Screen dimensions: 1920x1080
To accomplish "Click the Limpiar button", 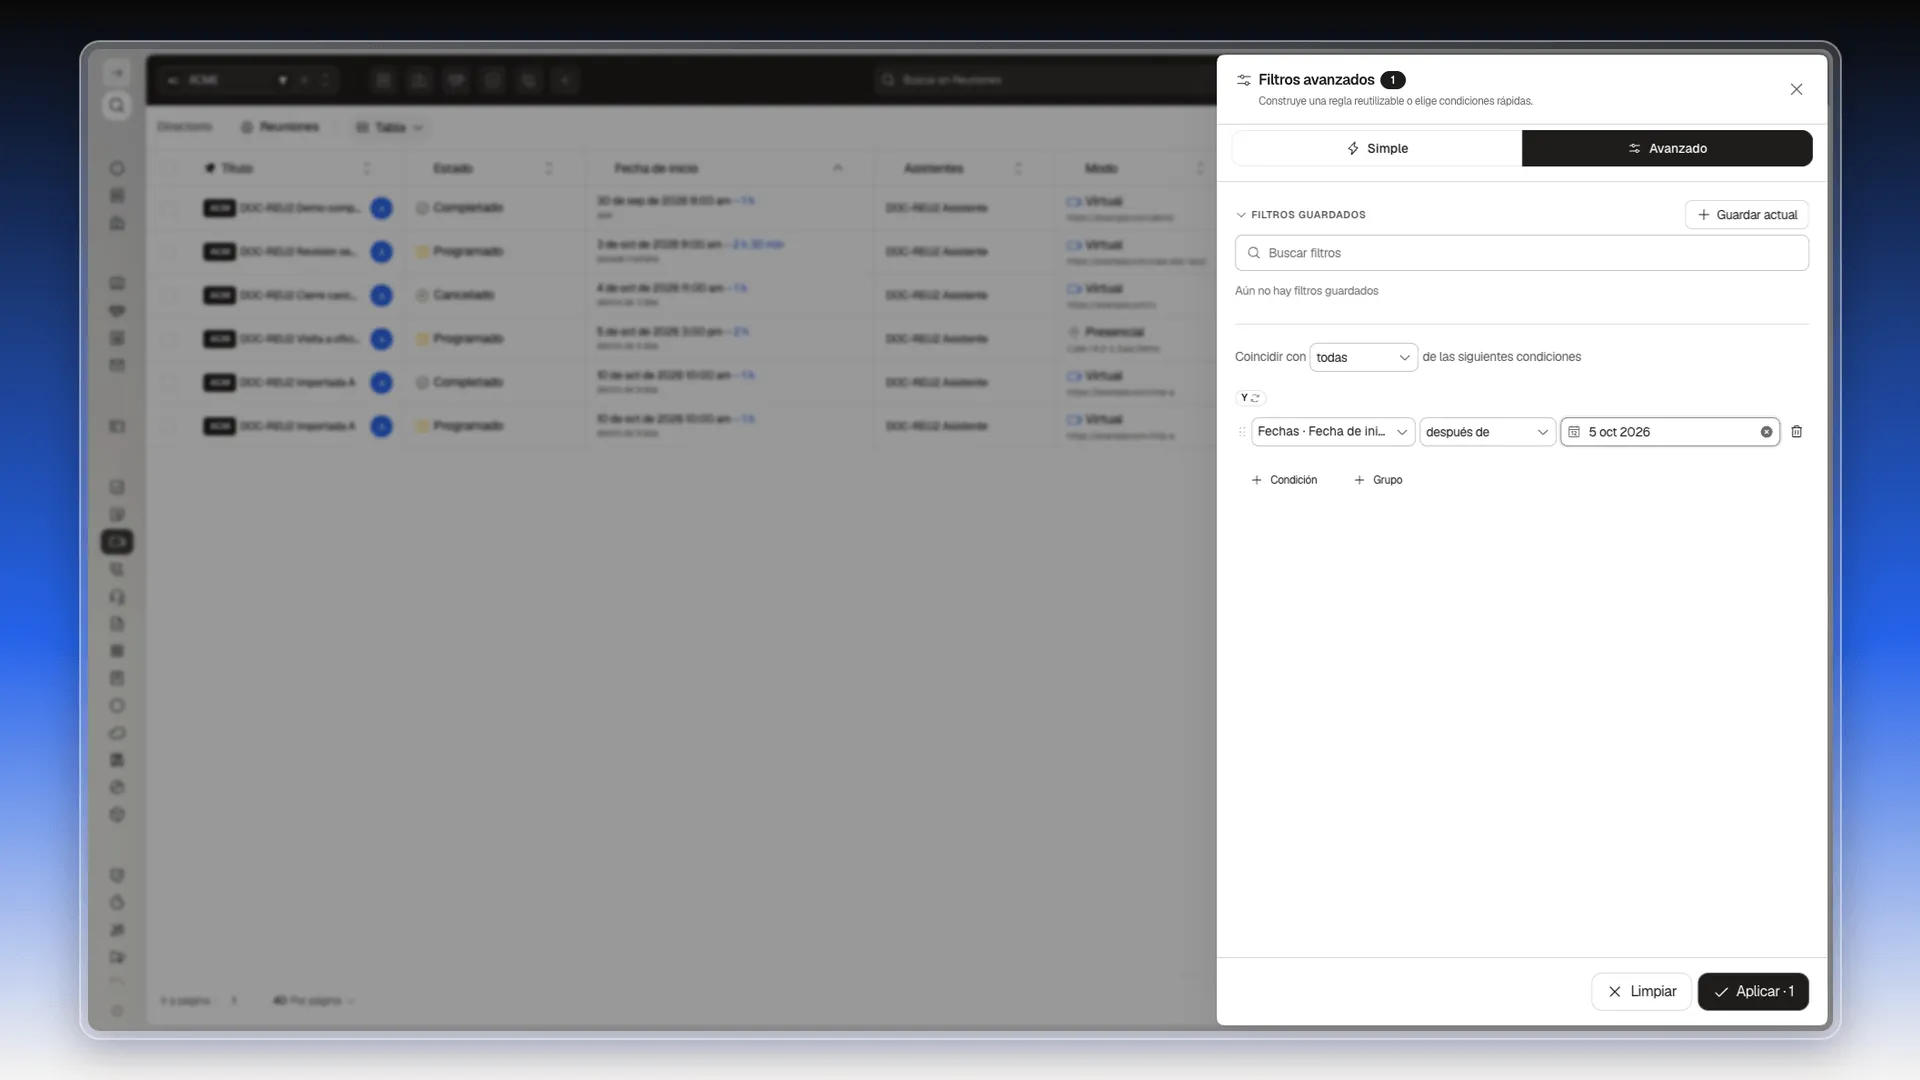I will [x=1641, y=991].
